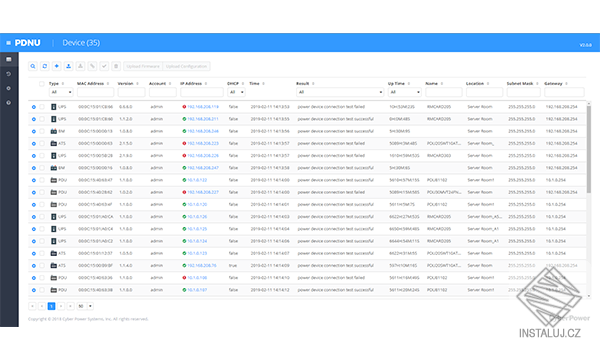Tick the checkbox on row 10.1.0.124
The height and width of the screenshot is (360, 600).
tap(42, 241)
